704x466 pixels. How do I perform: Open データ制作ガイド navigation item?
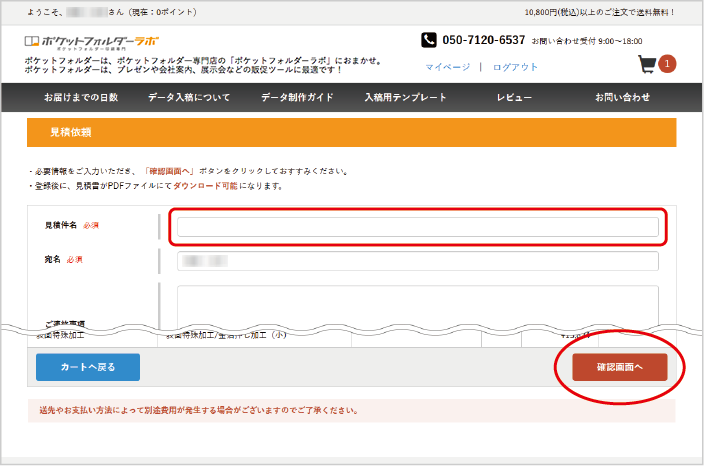coord(297,97)
